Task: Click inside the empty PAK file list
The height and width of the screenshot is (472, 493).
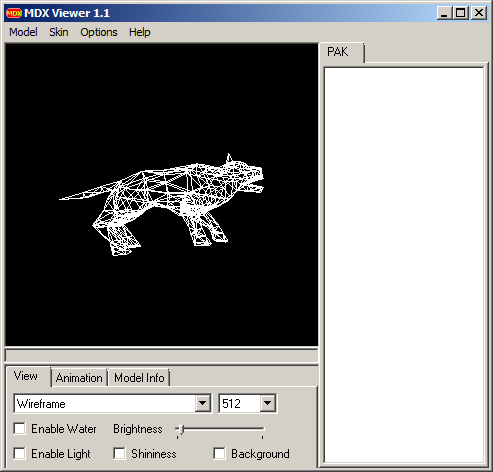Action: pos(404,265)
